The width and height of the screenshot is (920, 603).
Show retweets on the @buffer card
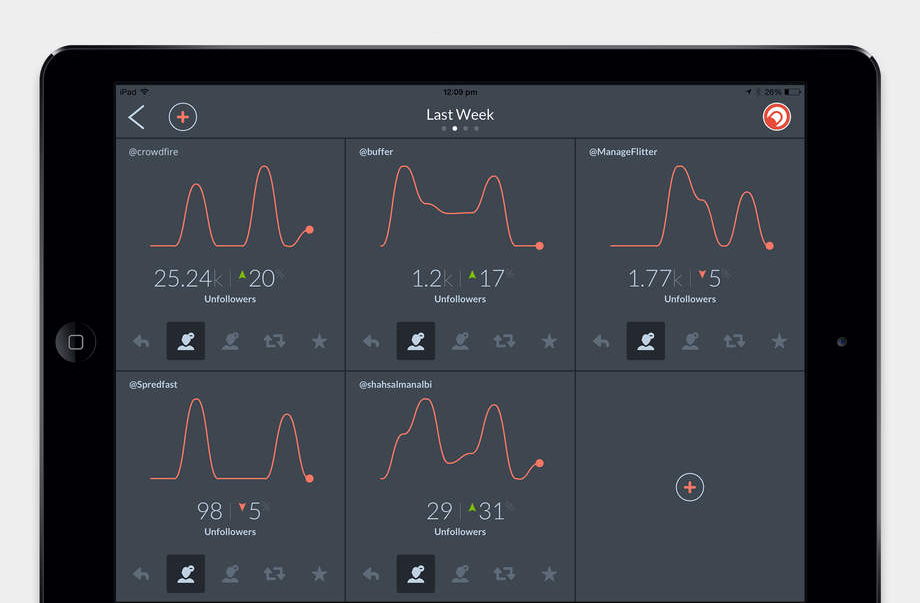pos(505,341)
